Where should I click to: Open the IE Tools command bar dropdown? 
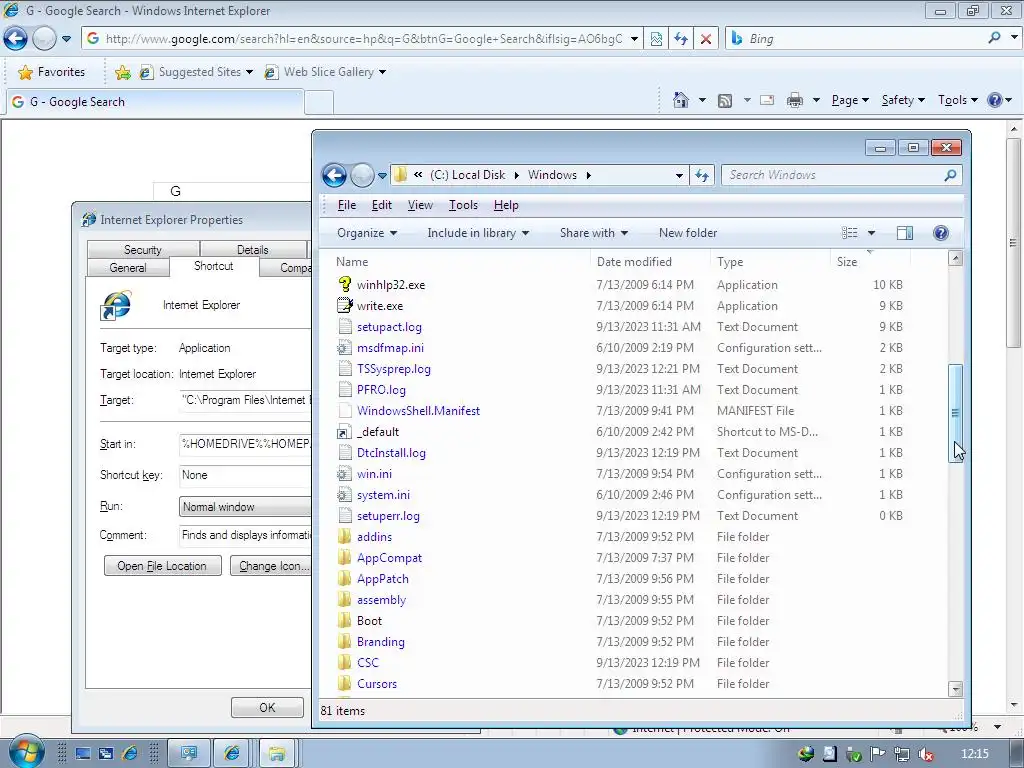tap(957, 100)
